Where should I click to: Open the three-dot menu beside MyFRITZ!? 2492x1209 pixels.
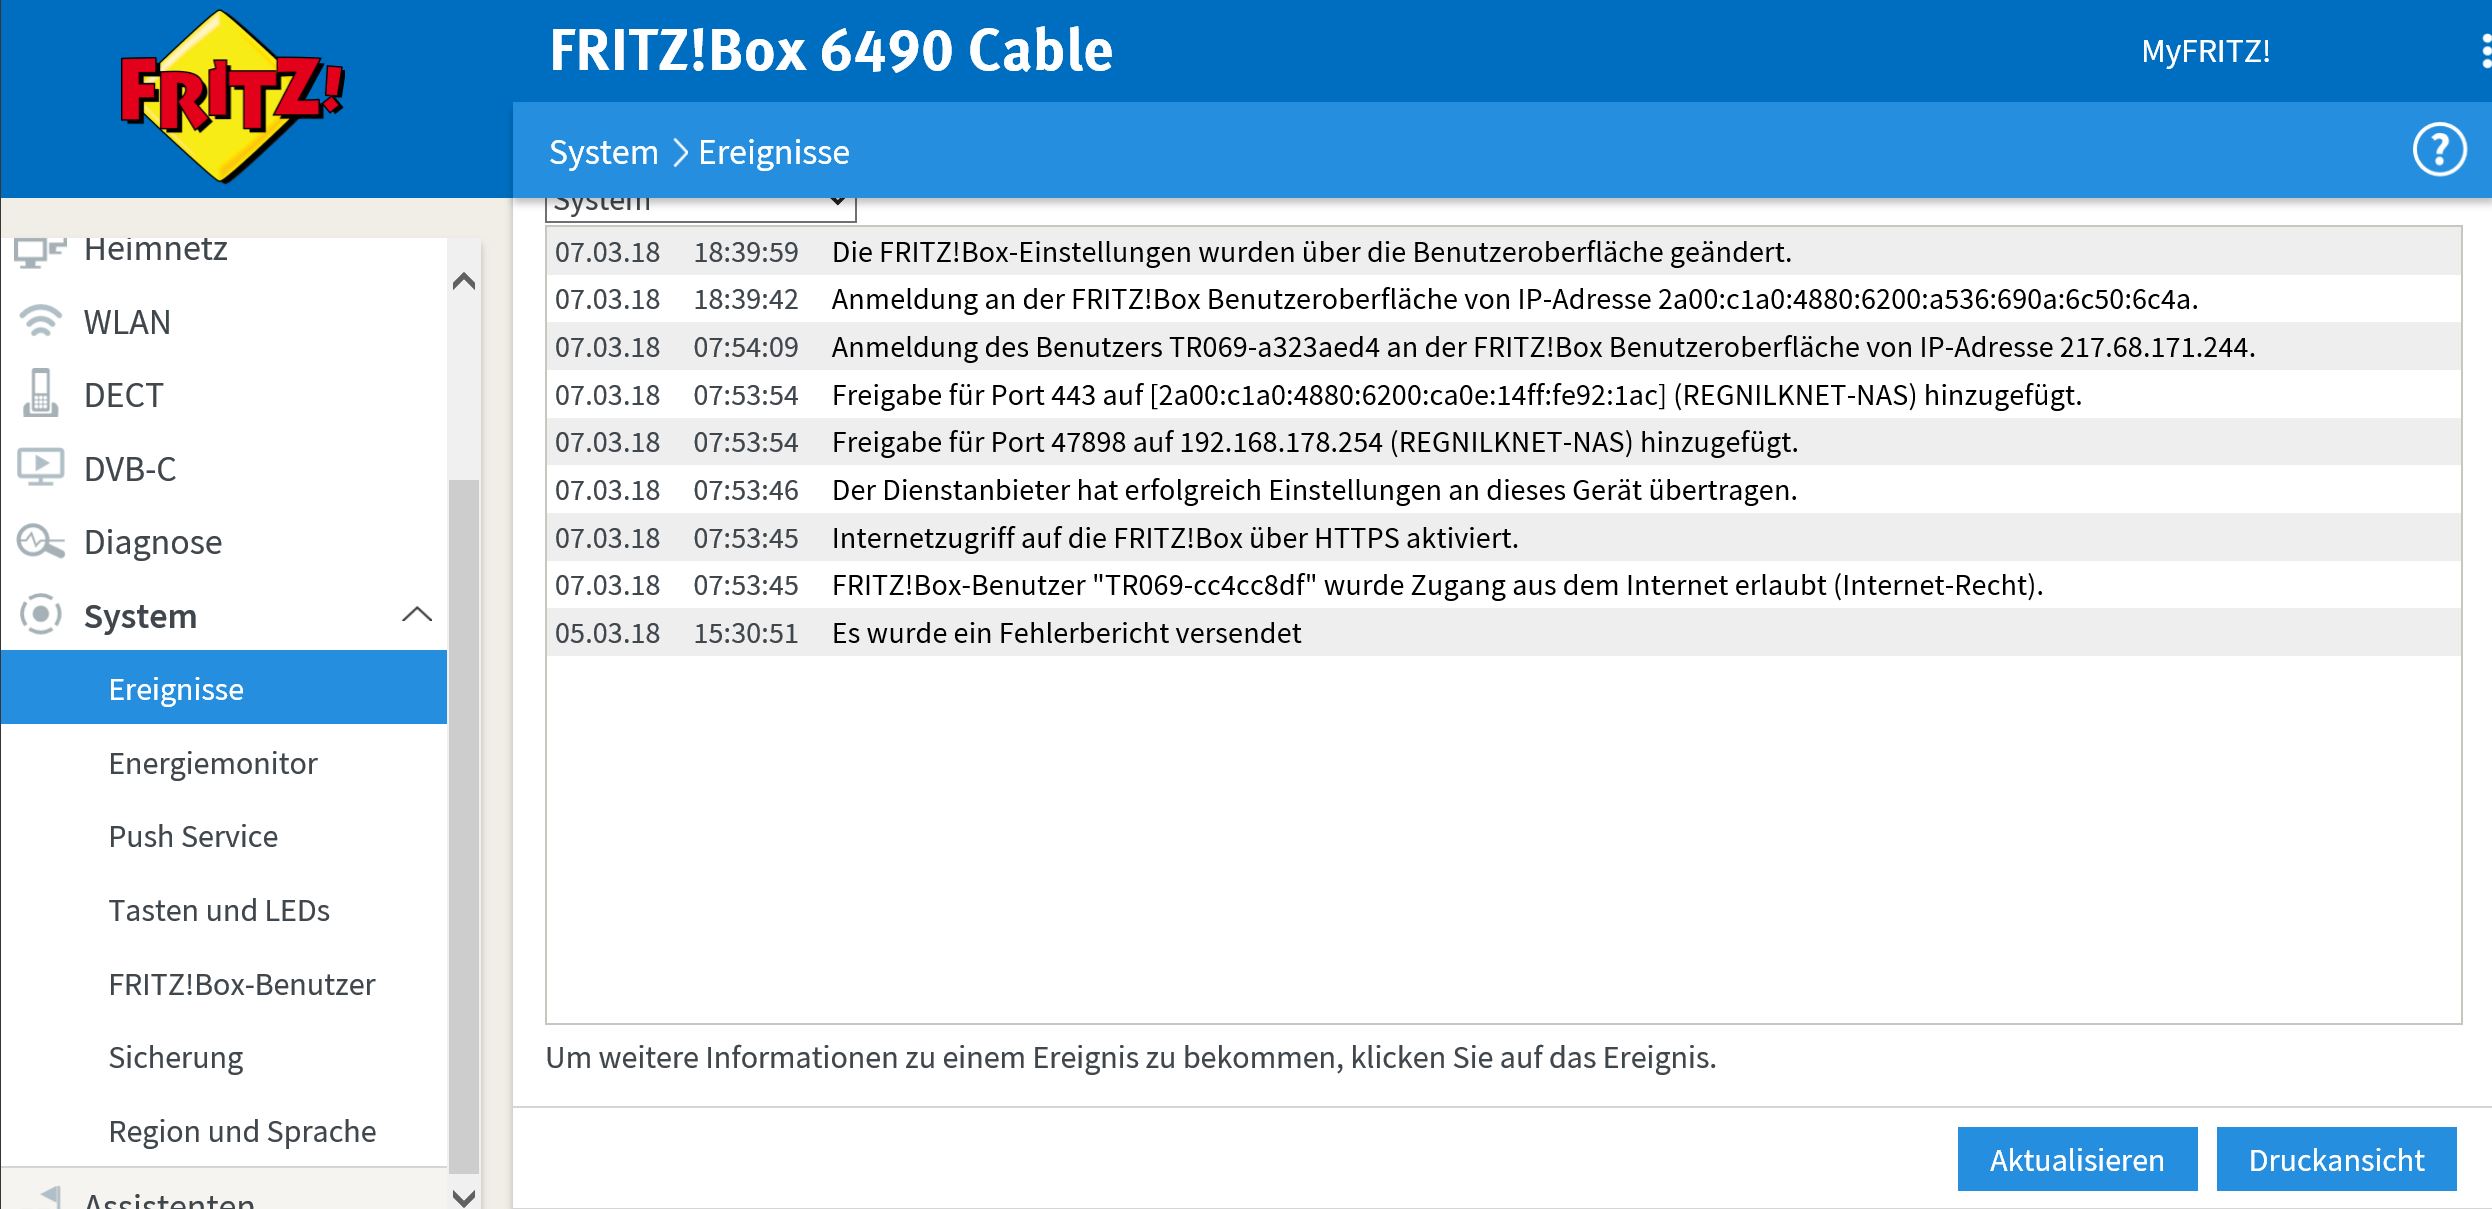click(2485, 52)
